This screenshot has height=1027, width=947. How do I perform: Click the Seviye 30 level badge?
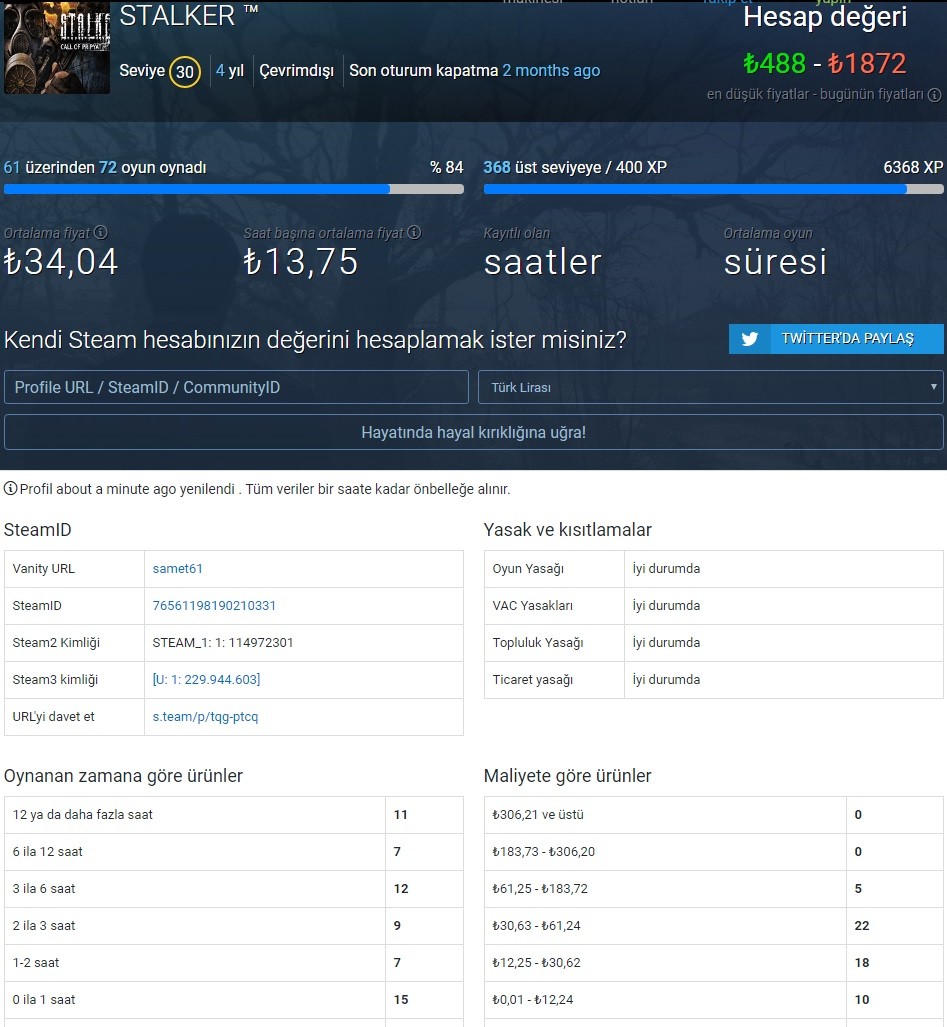coord(185,71)
